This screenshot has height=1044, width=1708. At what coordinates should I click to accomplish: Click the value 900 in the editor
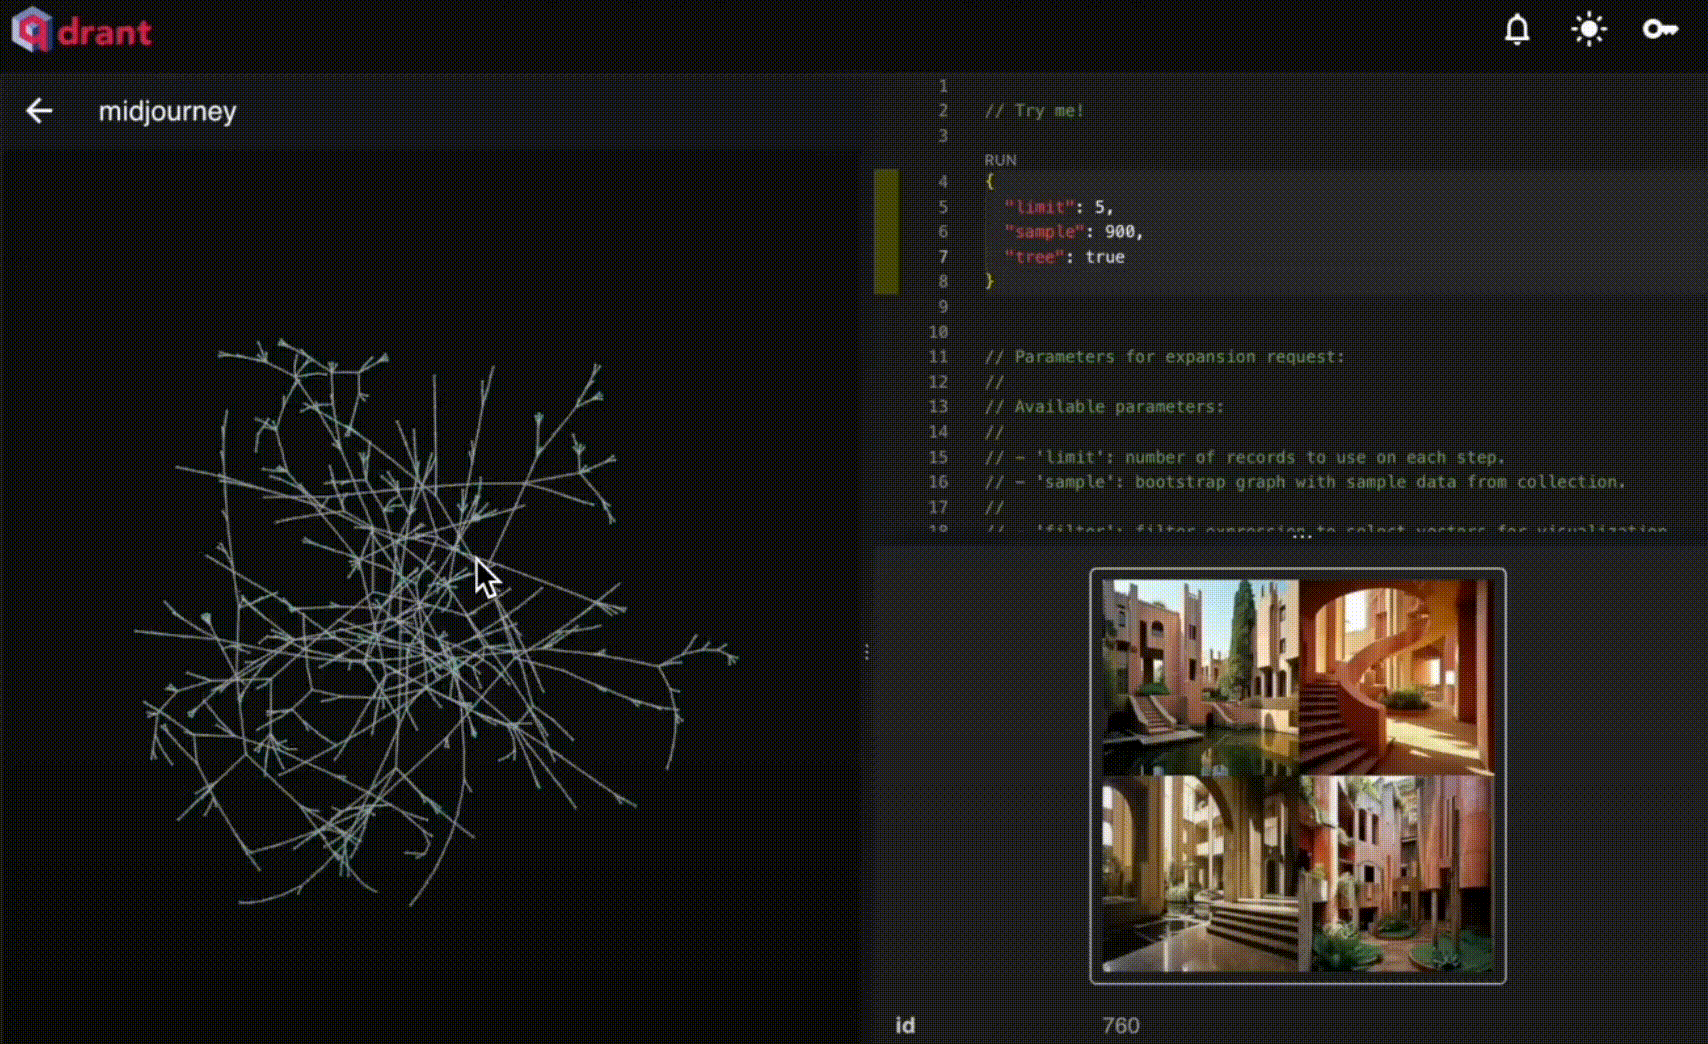[1120, 232]
